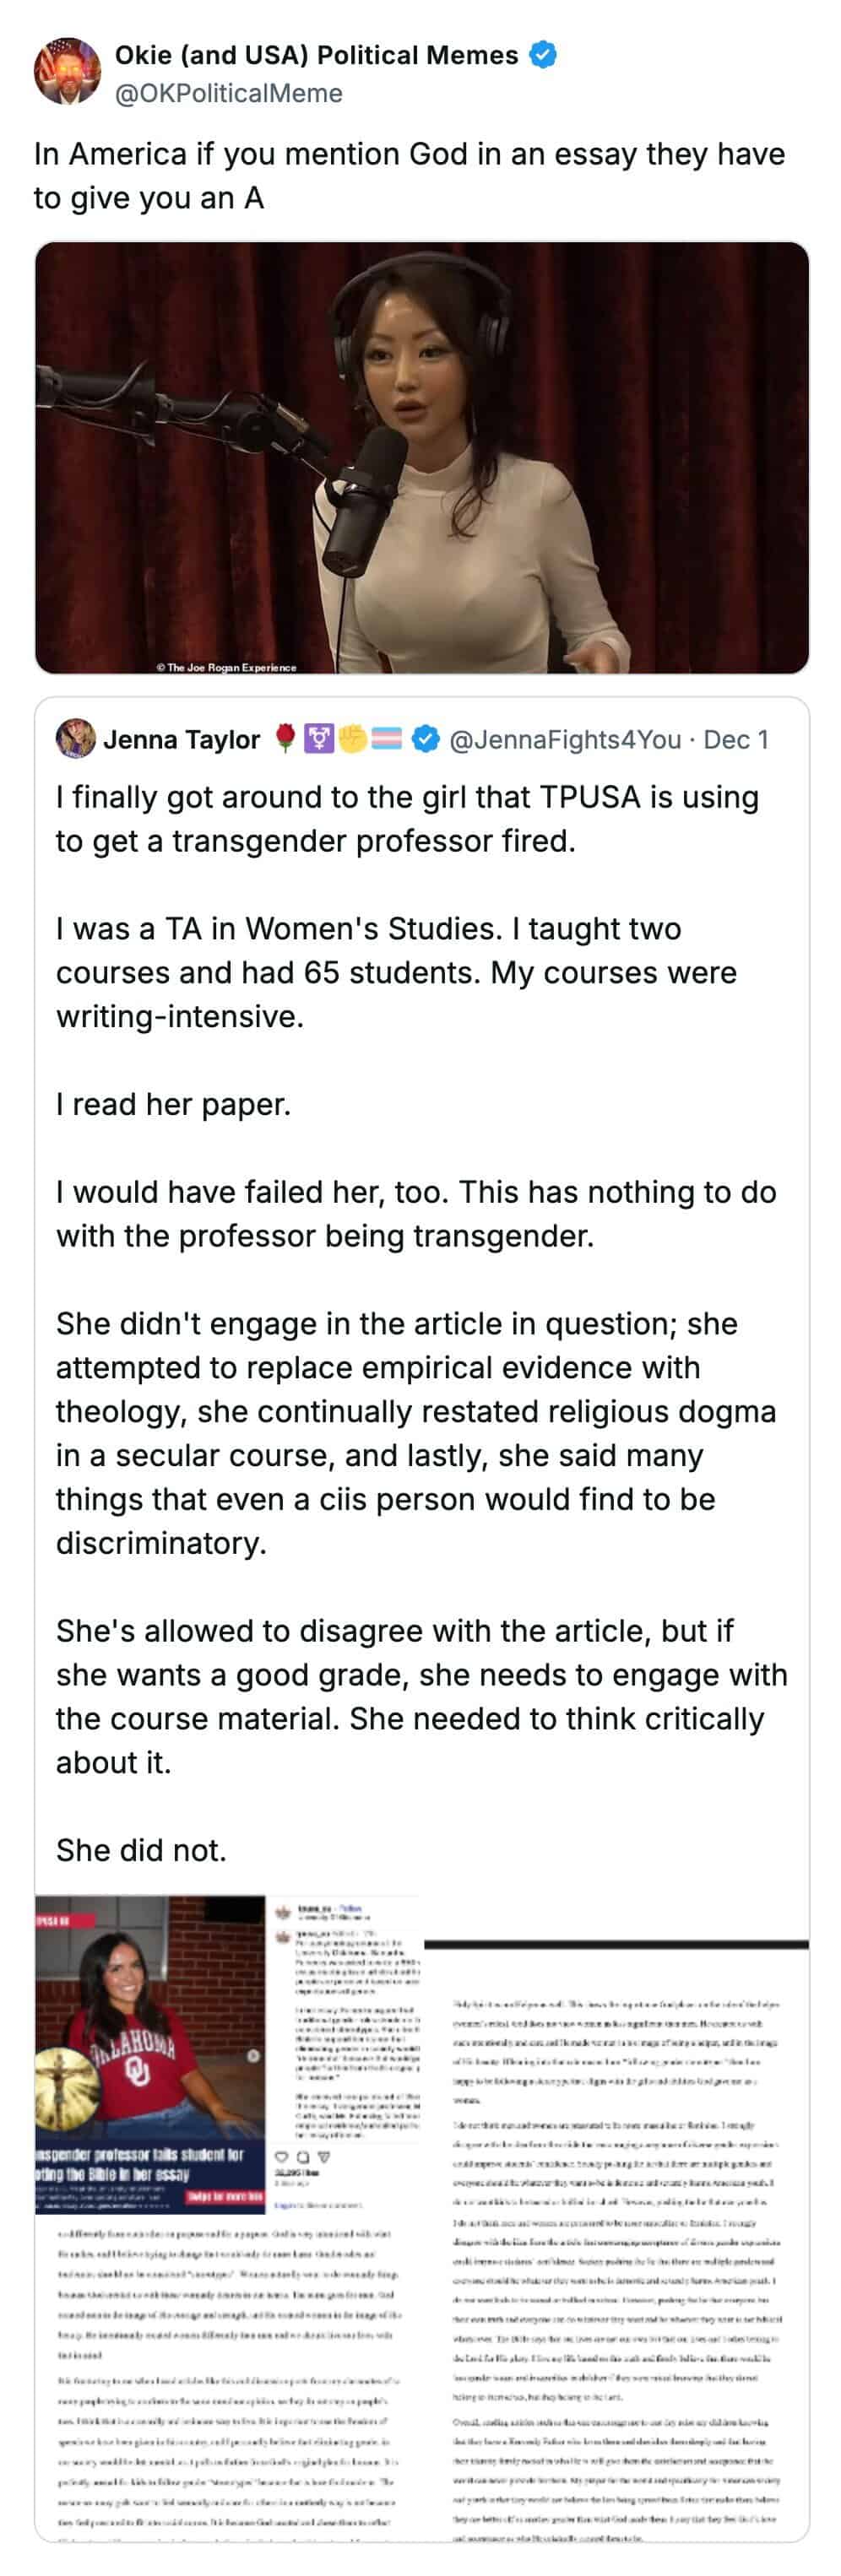The image size is (841, 2576).
Task: Click 'The Joe Rogan Experience' watermark caption
Action: click(x=226, y=667)
